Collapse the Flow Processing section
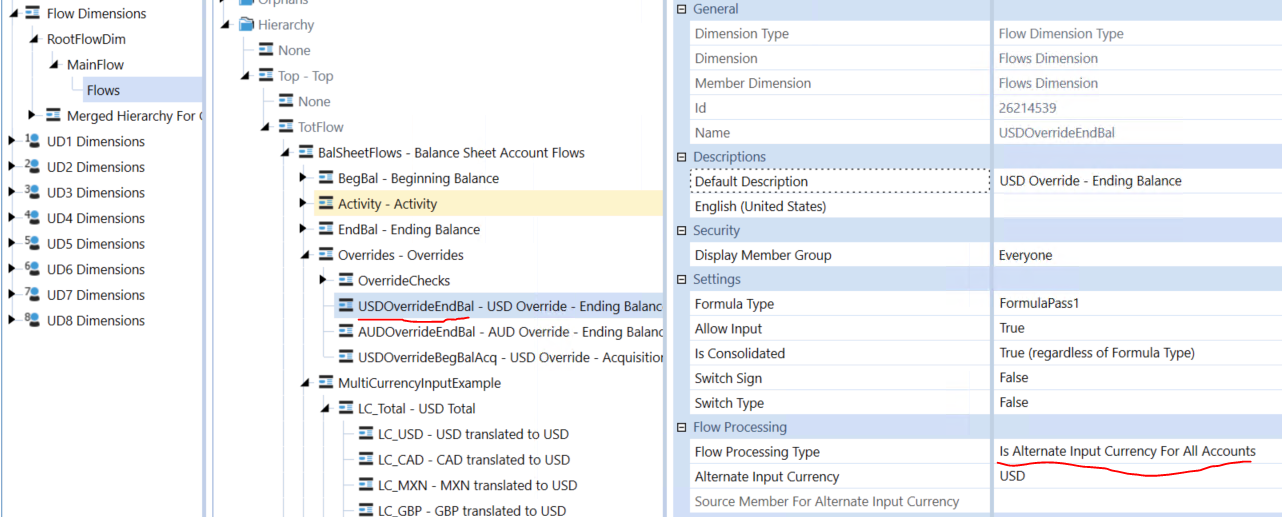The height and width of the screenshot is (517, 1282). (682, 427)
